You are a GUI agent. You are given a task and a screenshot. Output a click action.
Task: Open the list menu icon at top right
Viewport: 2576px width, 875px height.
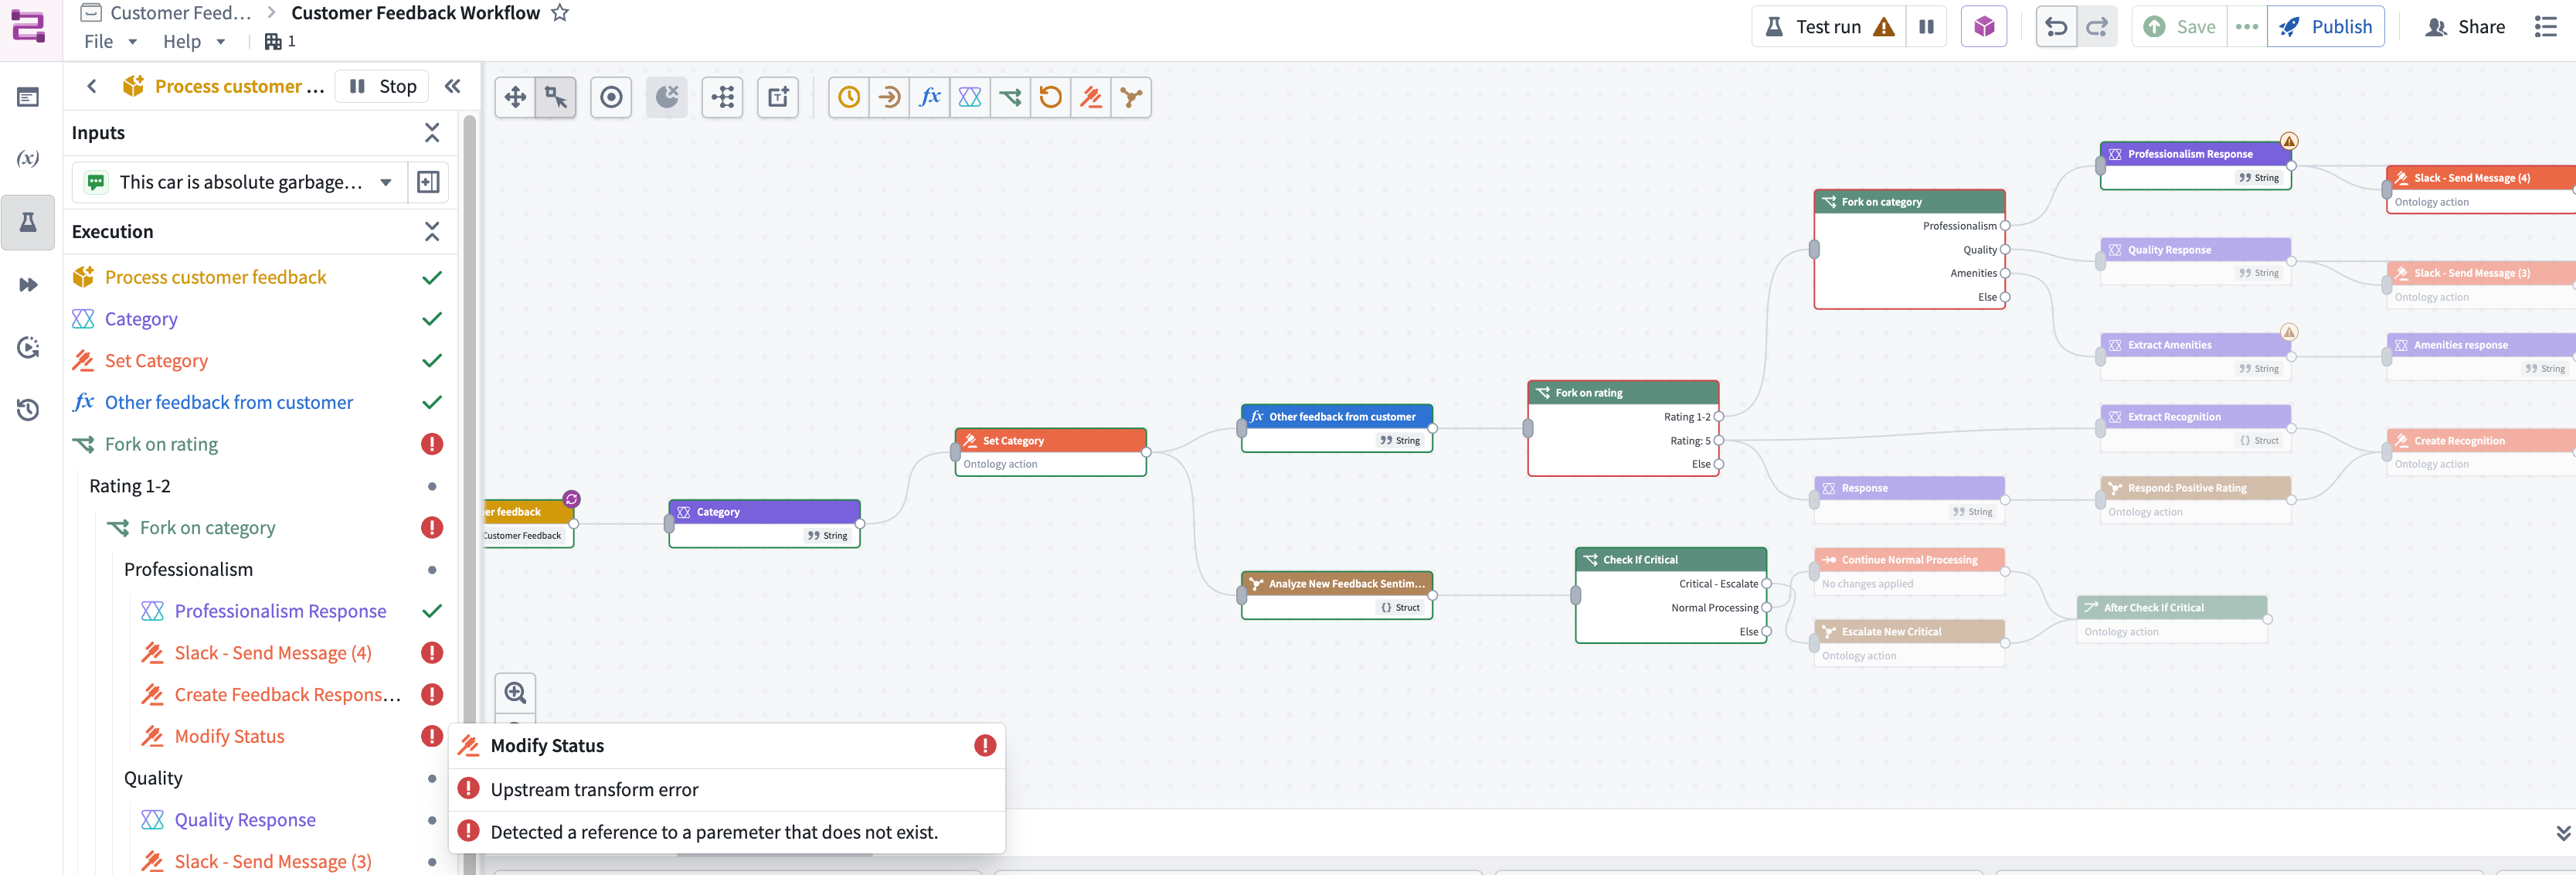coord(2545,27)
